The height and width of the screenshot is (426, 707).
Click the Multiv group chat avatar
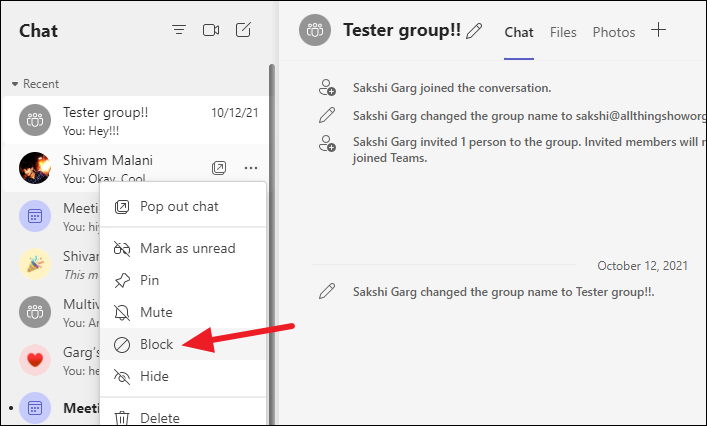tap(35, 312)
